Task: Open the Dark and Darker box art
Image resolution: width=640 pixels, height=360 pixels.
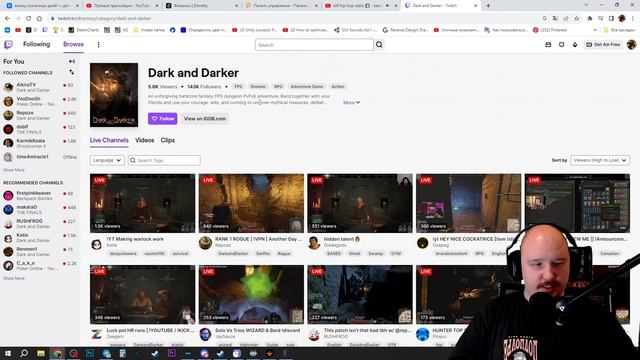Action: coord(114,95)
